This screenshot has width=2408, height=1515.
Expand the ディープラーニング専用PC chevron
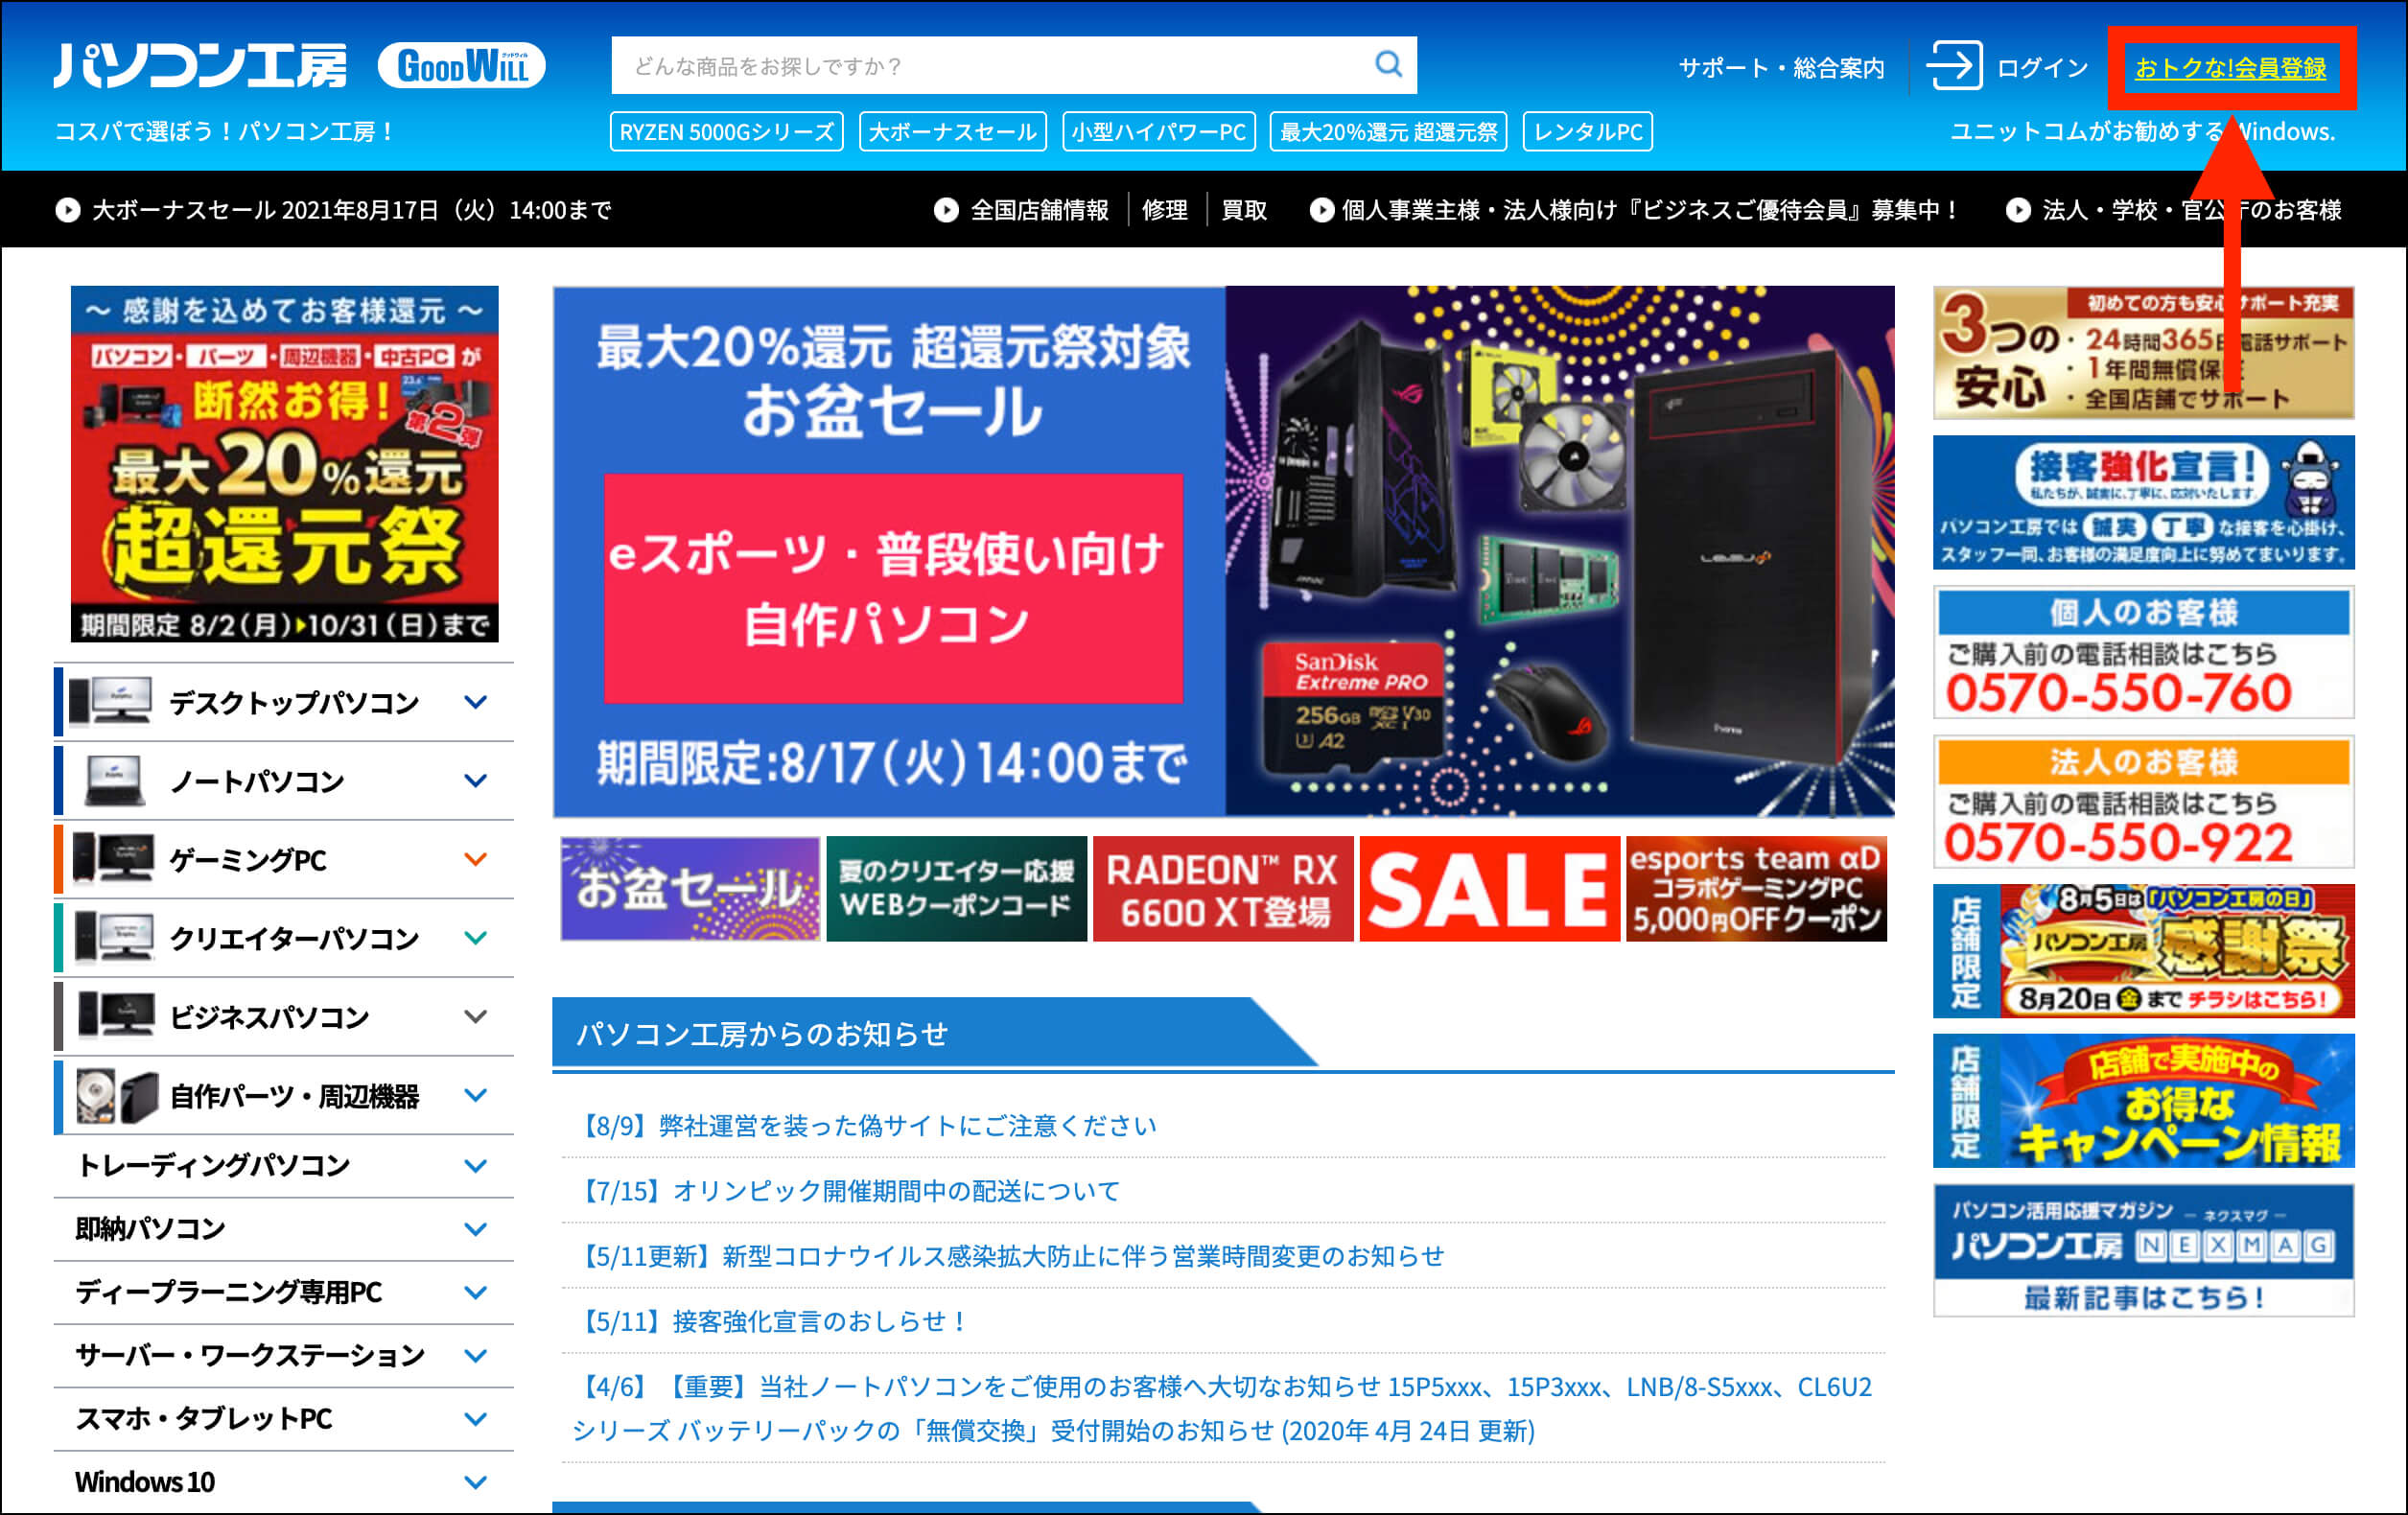point(476,1292)
